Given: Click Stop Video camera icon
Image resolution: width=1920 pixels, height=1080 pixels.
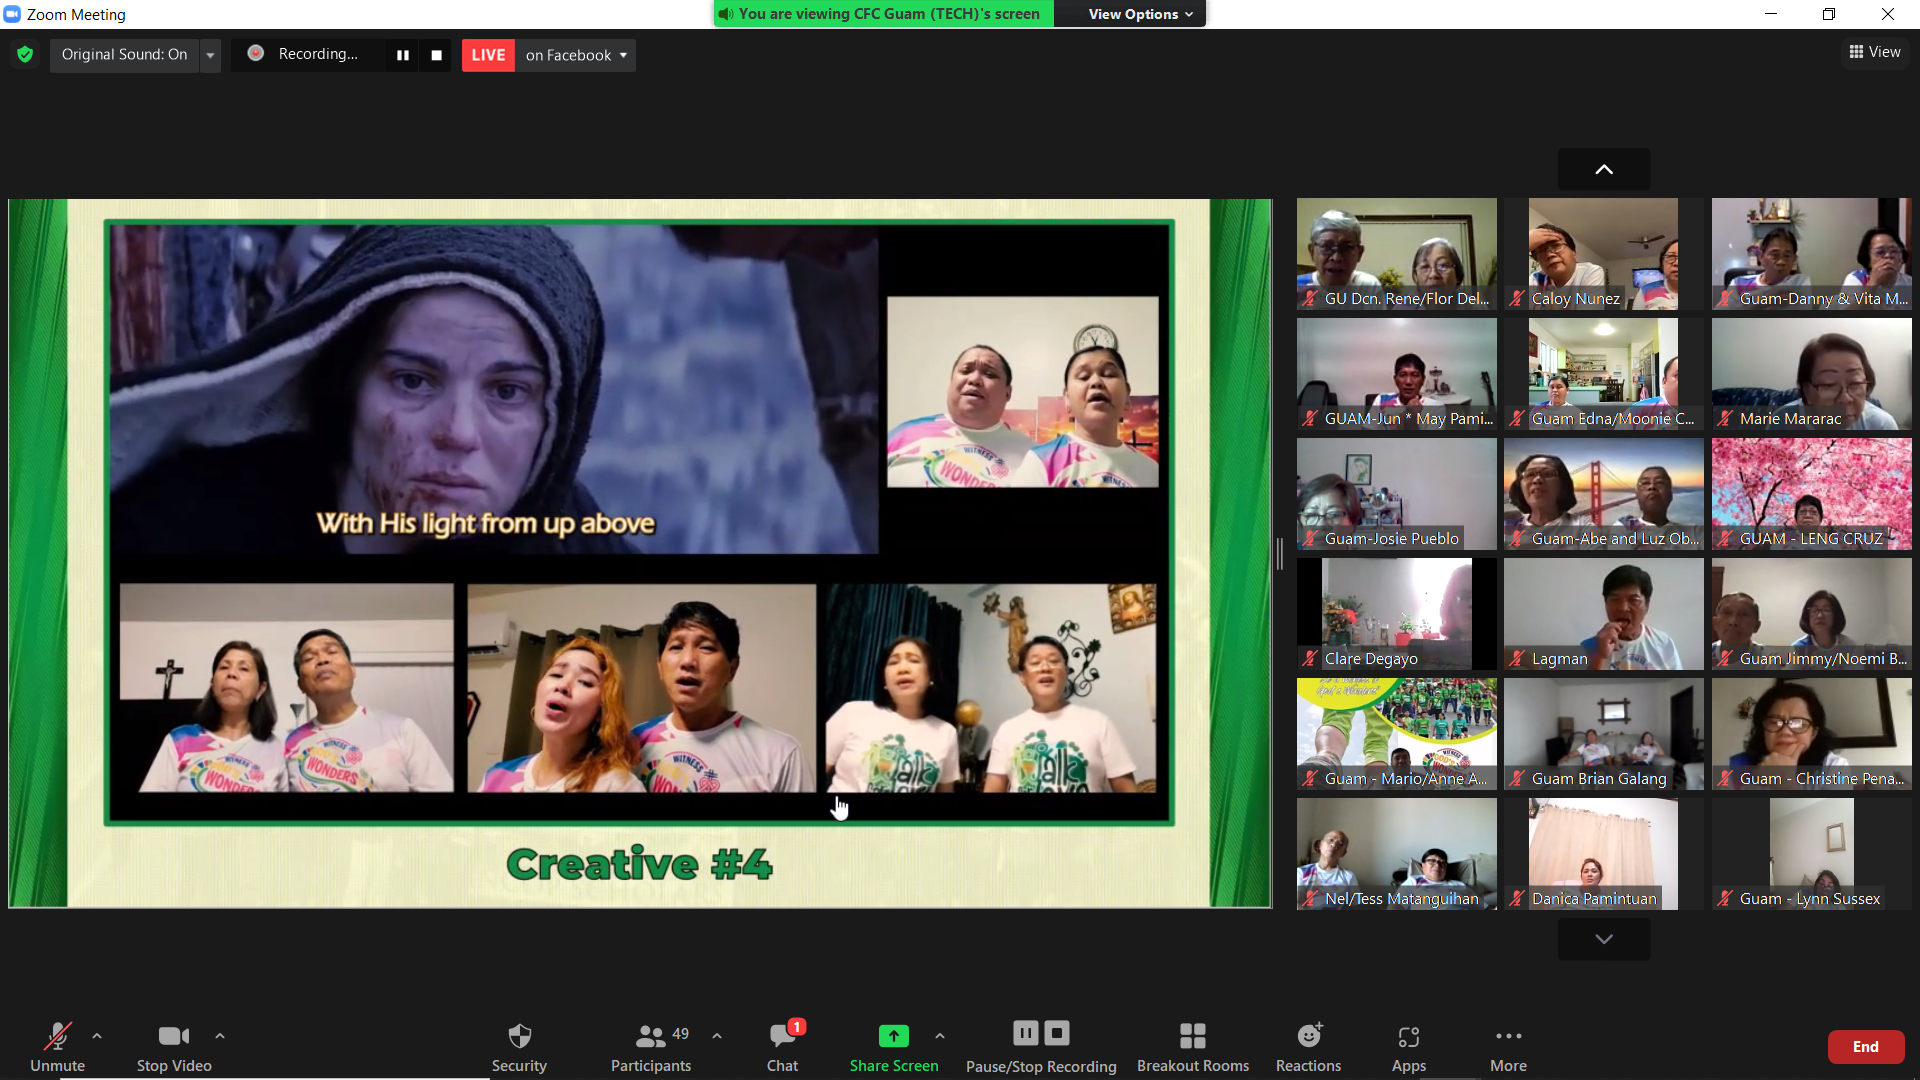Looking at the screenshot, I should point(174,1036).
